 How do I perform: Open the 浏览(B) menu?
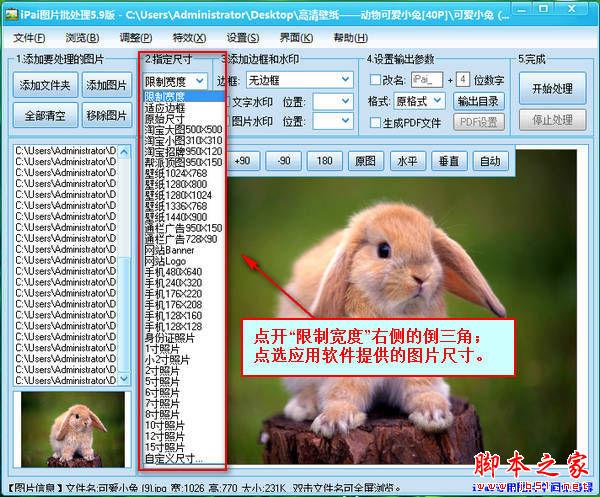[x=82, y=38]
